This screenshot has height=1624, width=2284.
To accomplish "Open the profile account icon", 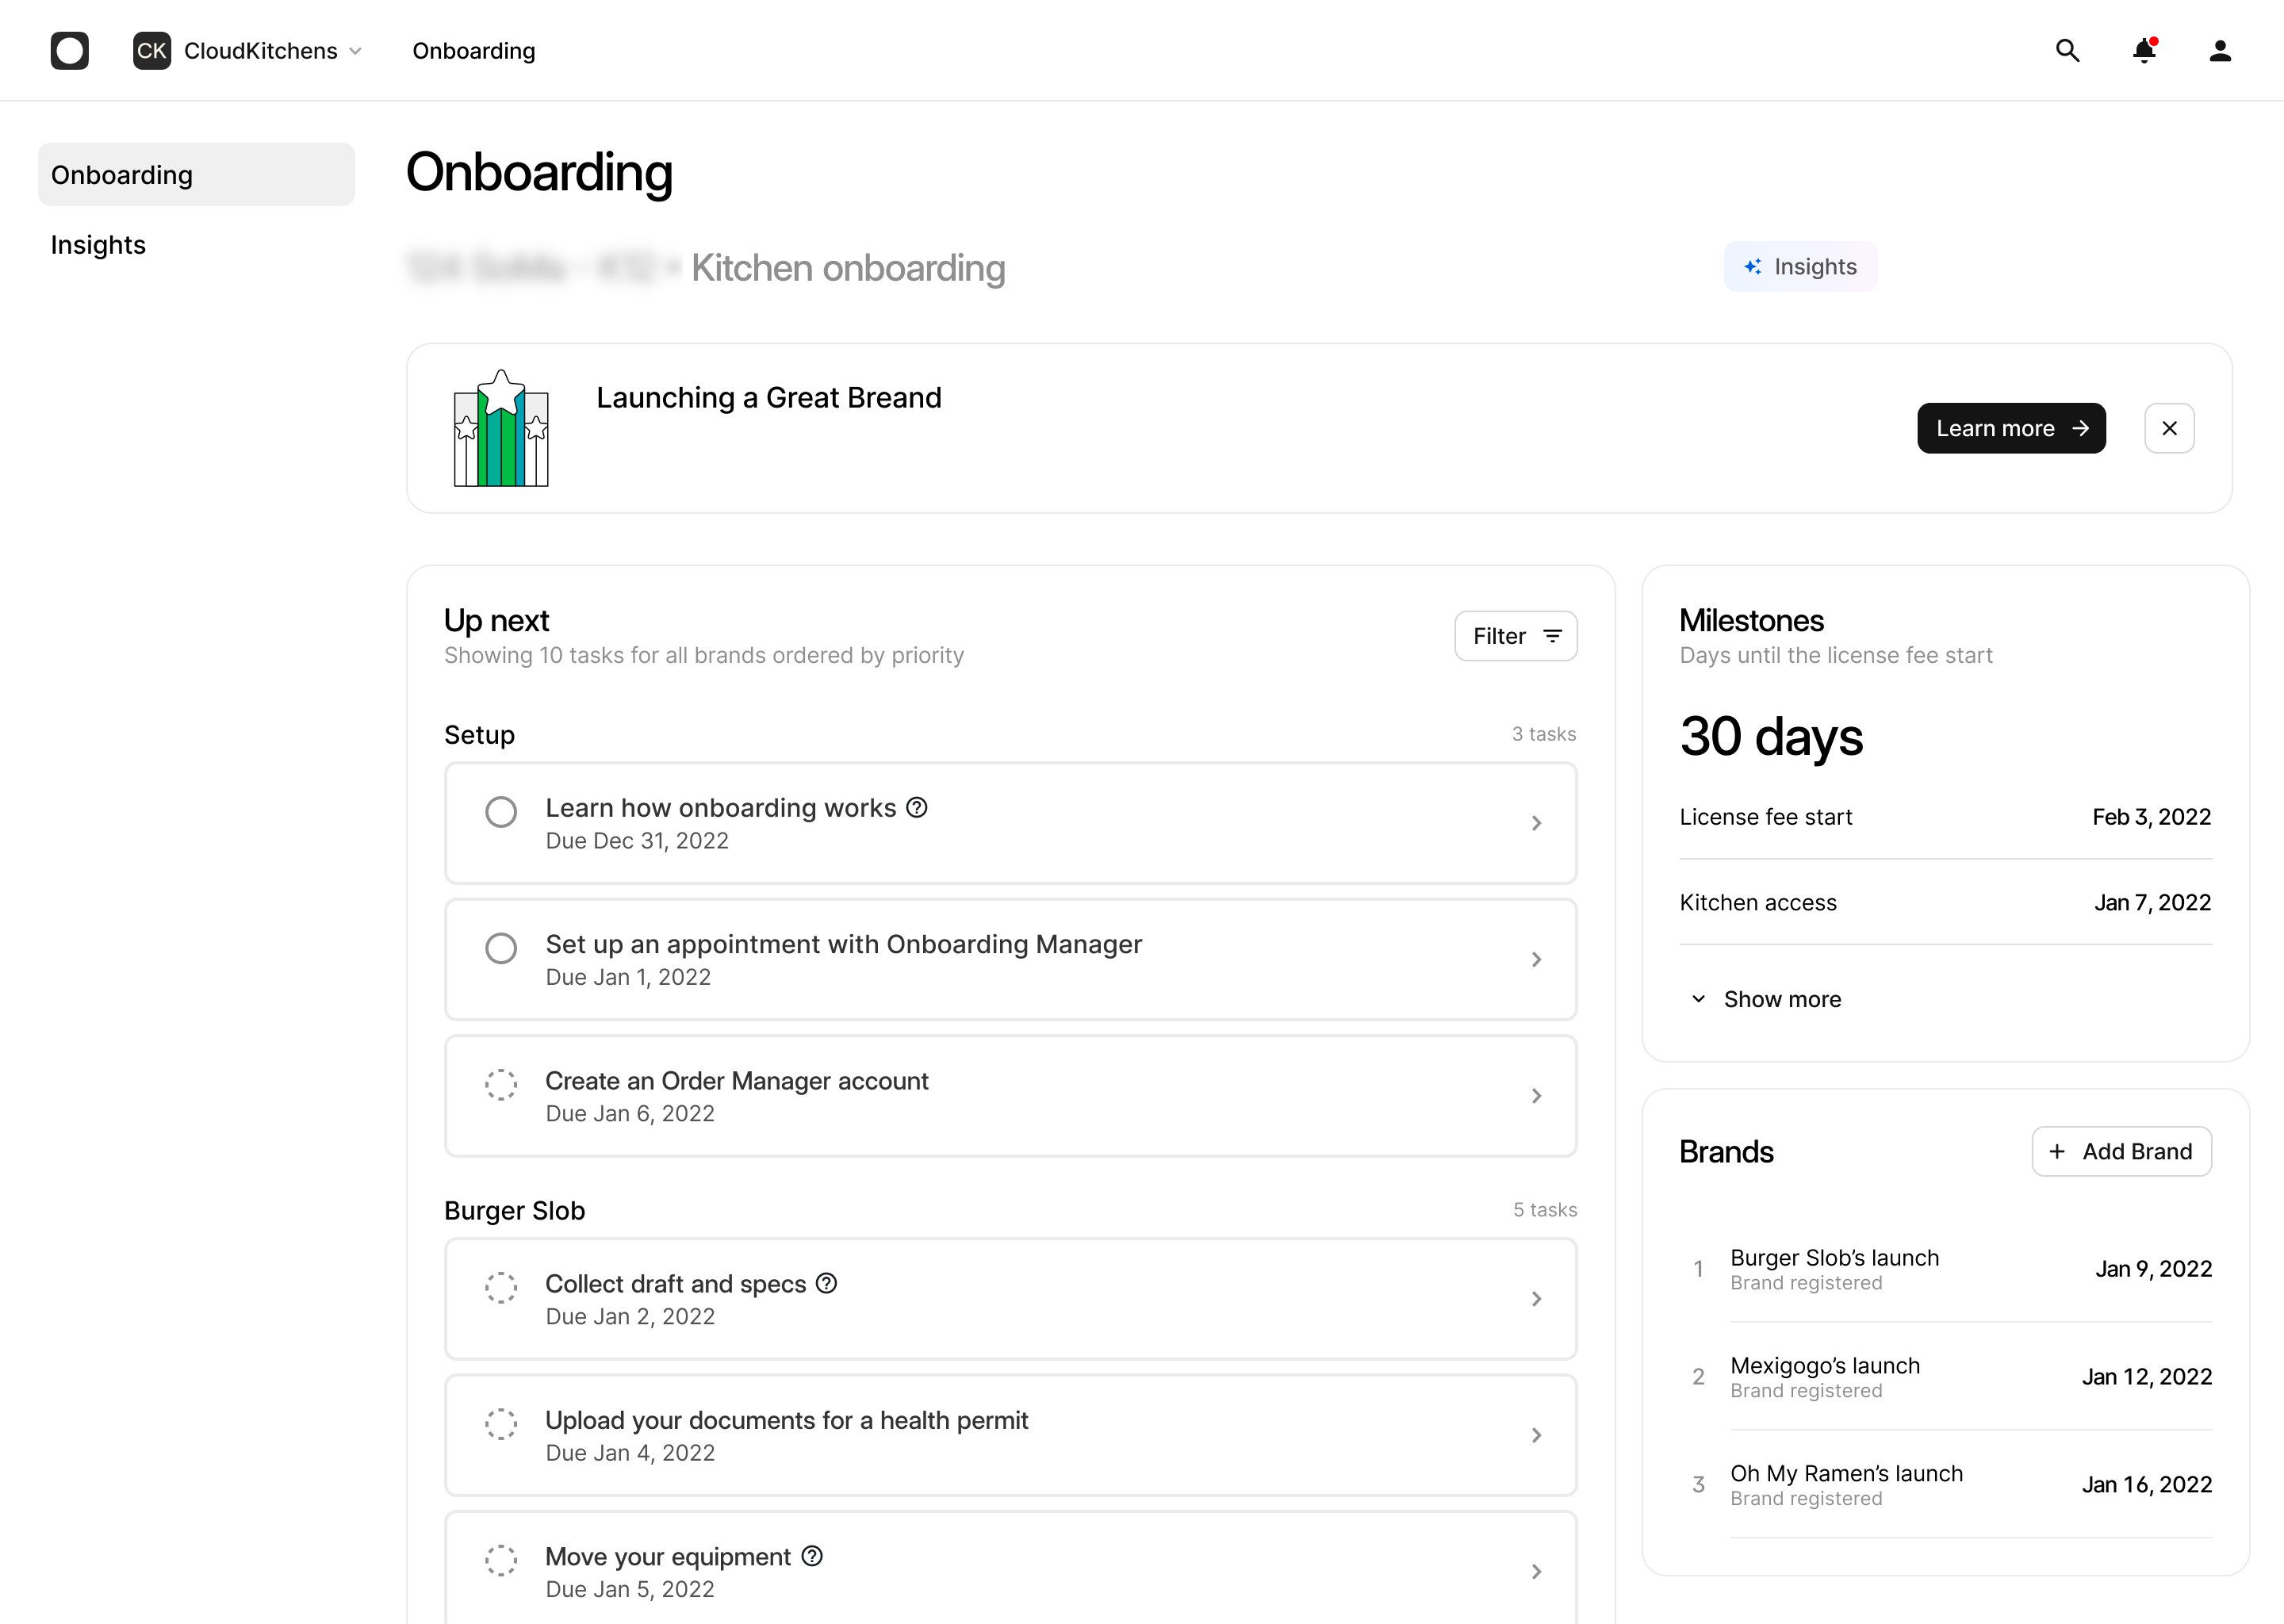I will point(2219,50).
